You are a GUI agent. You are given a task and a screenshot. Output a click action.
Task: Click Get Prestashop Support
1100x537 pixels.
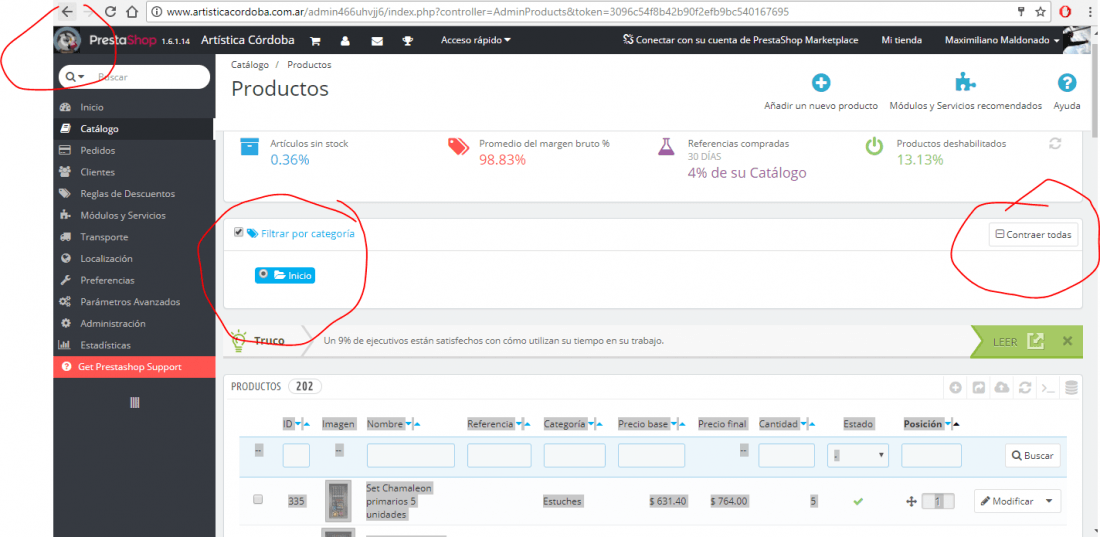[133, 367]
